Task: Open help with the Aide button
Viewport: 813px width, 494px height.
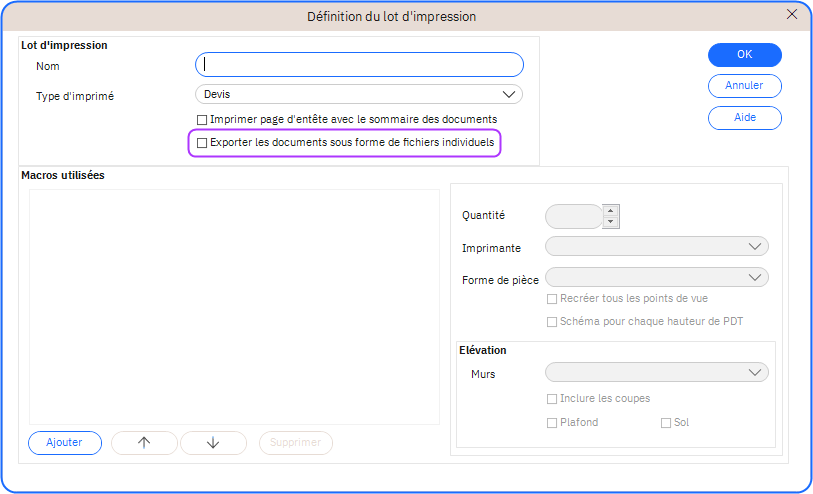Action: tap(744, 118)
